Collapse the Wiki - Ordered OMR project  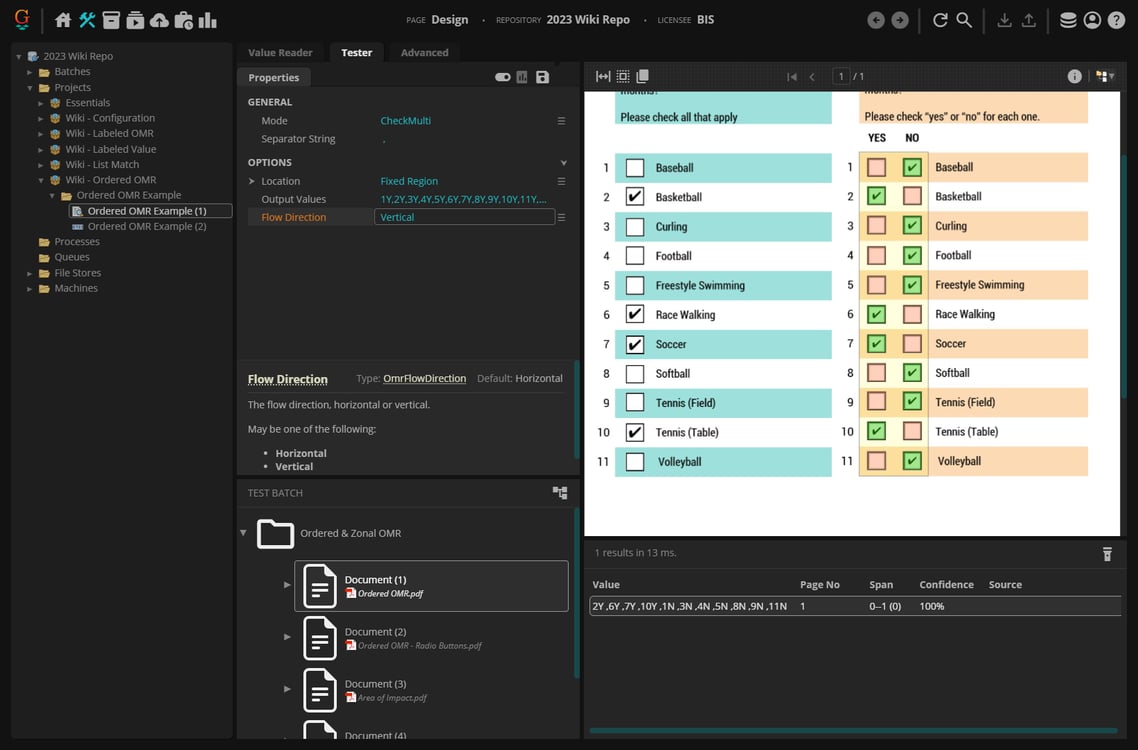click(41, 180)
